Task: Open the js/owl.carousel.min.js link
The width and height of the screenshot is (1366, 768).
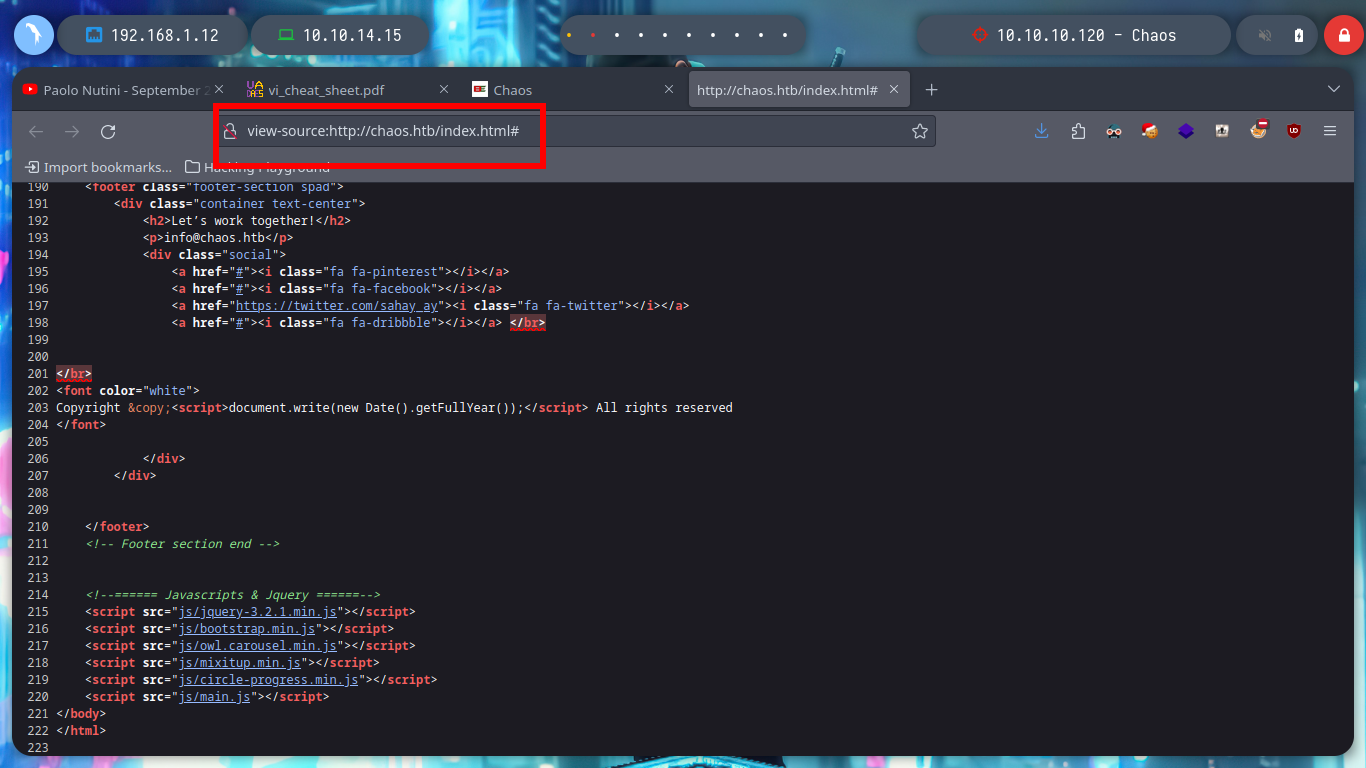Action: [259, 646]
